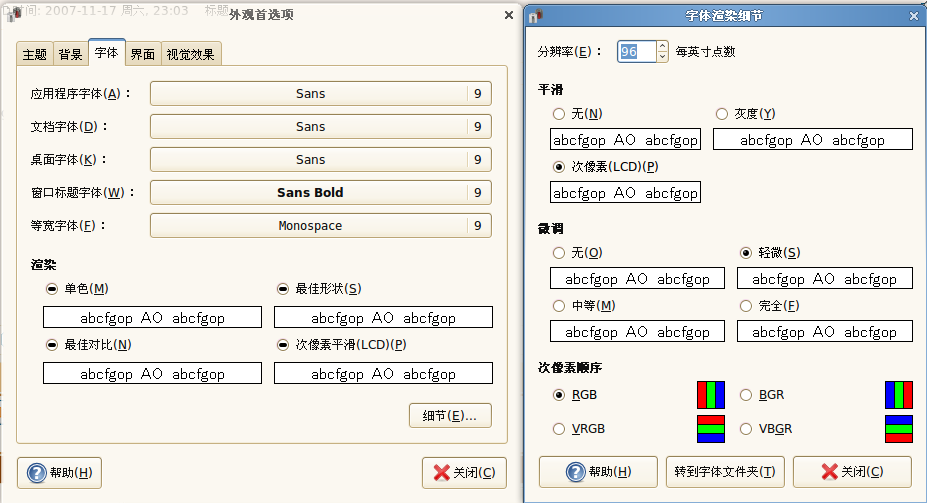Click the VRGB vertical stripes color icon

click(x=711, y=429)
